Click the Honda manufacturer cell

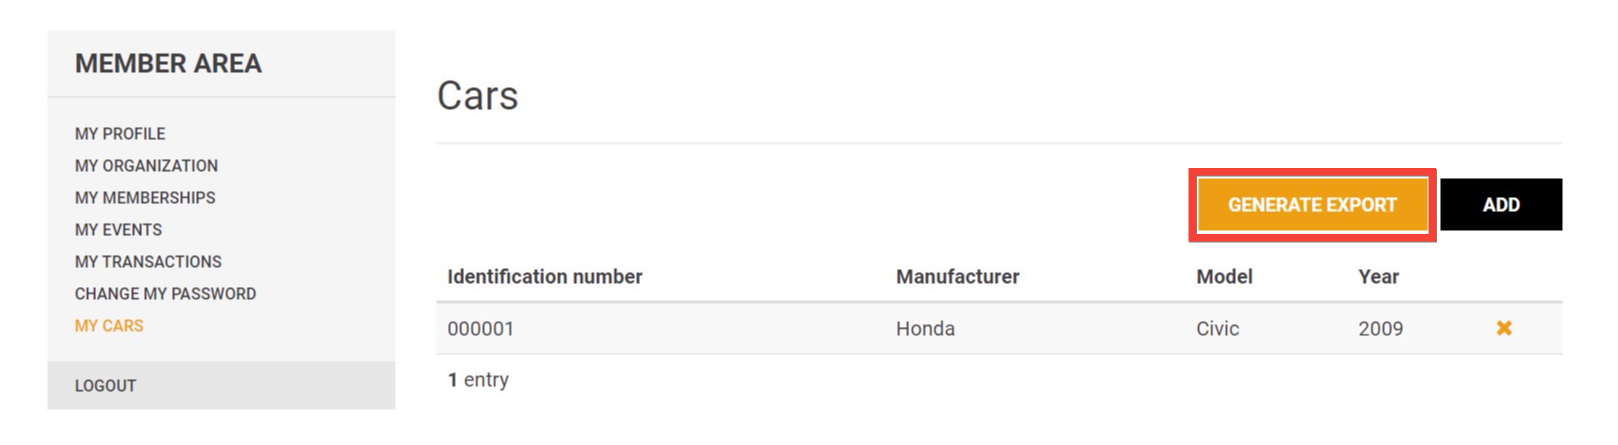point(925,329)
